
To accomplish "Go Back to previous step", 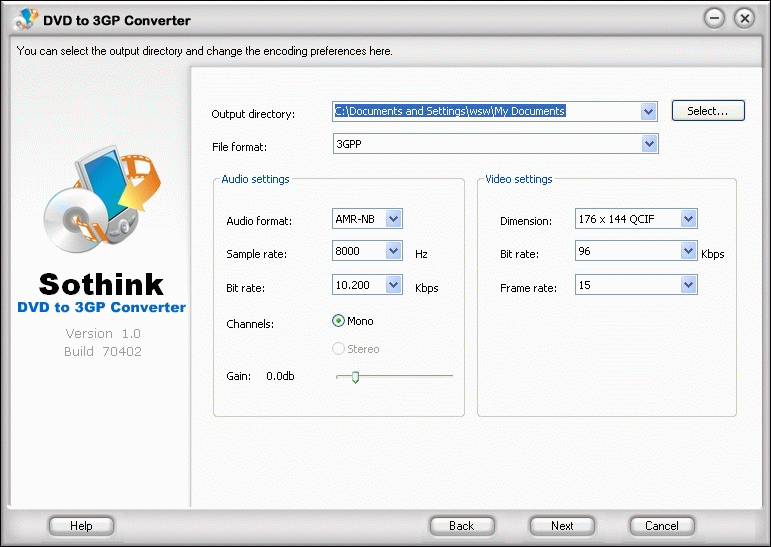I will [462, 526].
